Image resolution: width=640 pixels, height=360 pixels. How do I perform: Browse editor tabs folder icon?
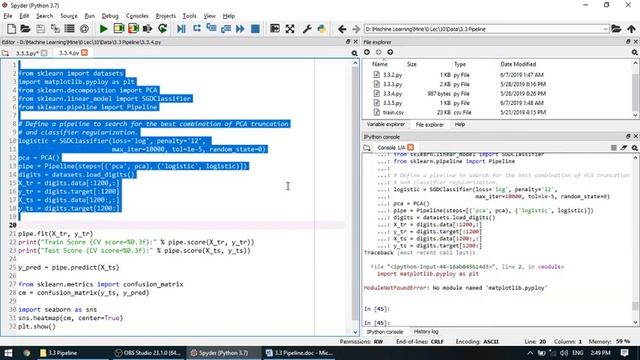[5, 53]
